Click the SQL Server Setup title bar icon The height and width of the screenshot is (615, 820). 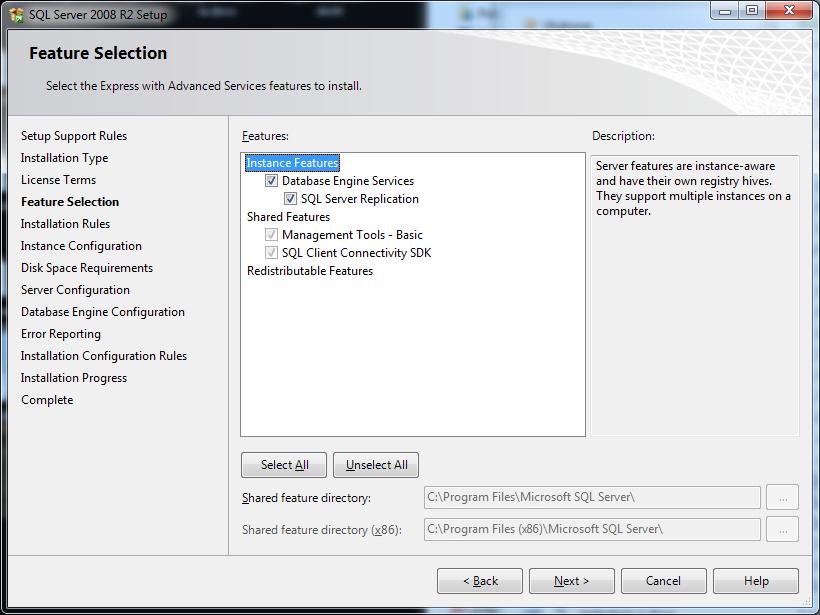click(x=16, y=15)
